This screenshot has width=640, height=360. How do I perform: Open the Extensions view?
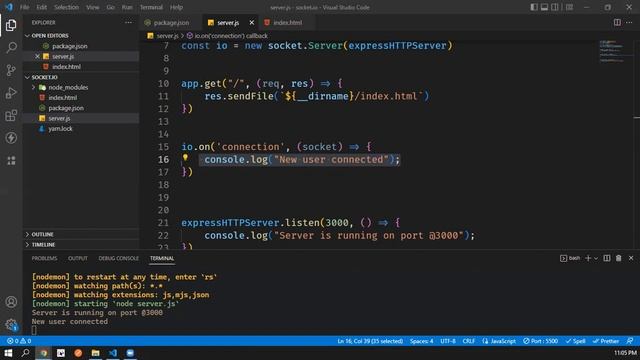[x=11, y=116]
